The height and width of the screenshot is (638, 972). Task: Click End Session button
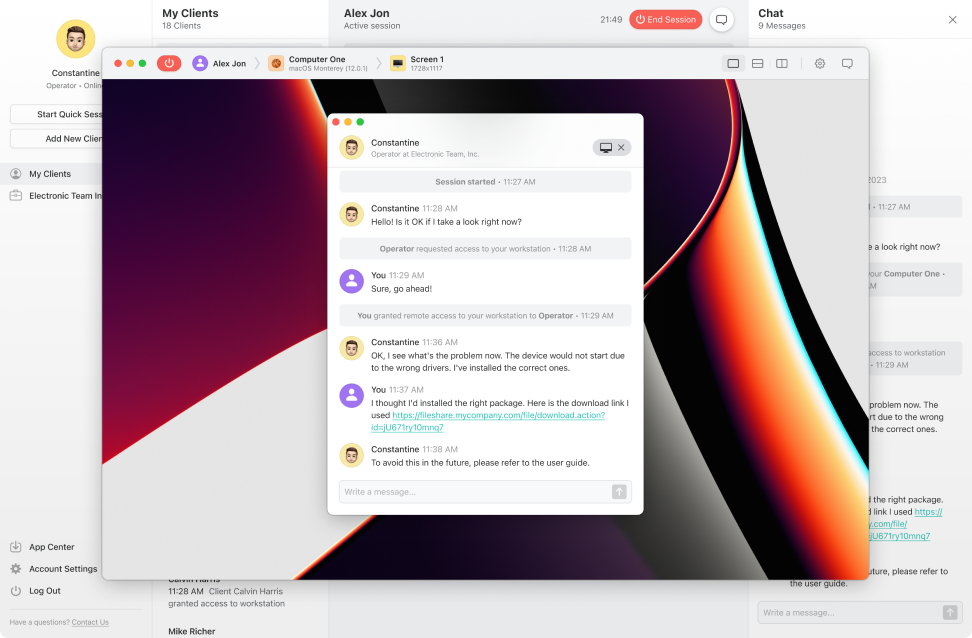[x=665, y=19]
